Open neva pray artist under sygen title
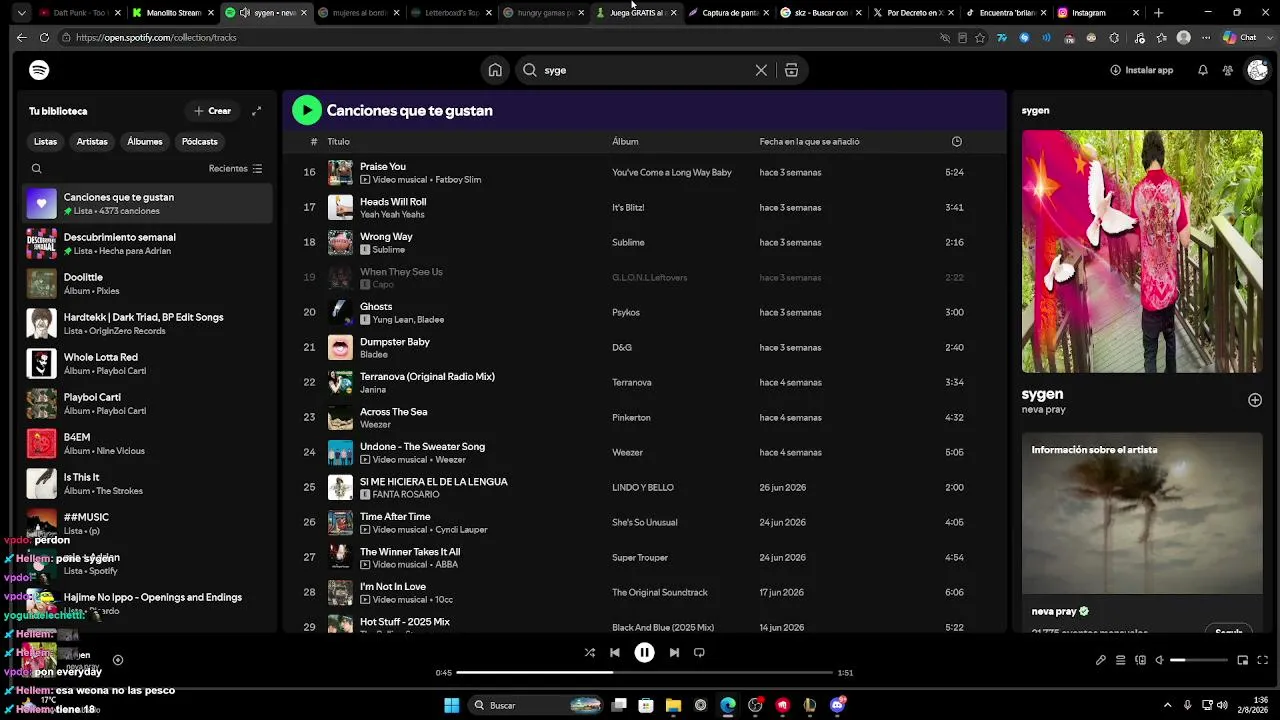The image size is (1280, 720). click(1043, 410)
